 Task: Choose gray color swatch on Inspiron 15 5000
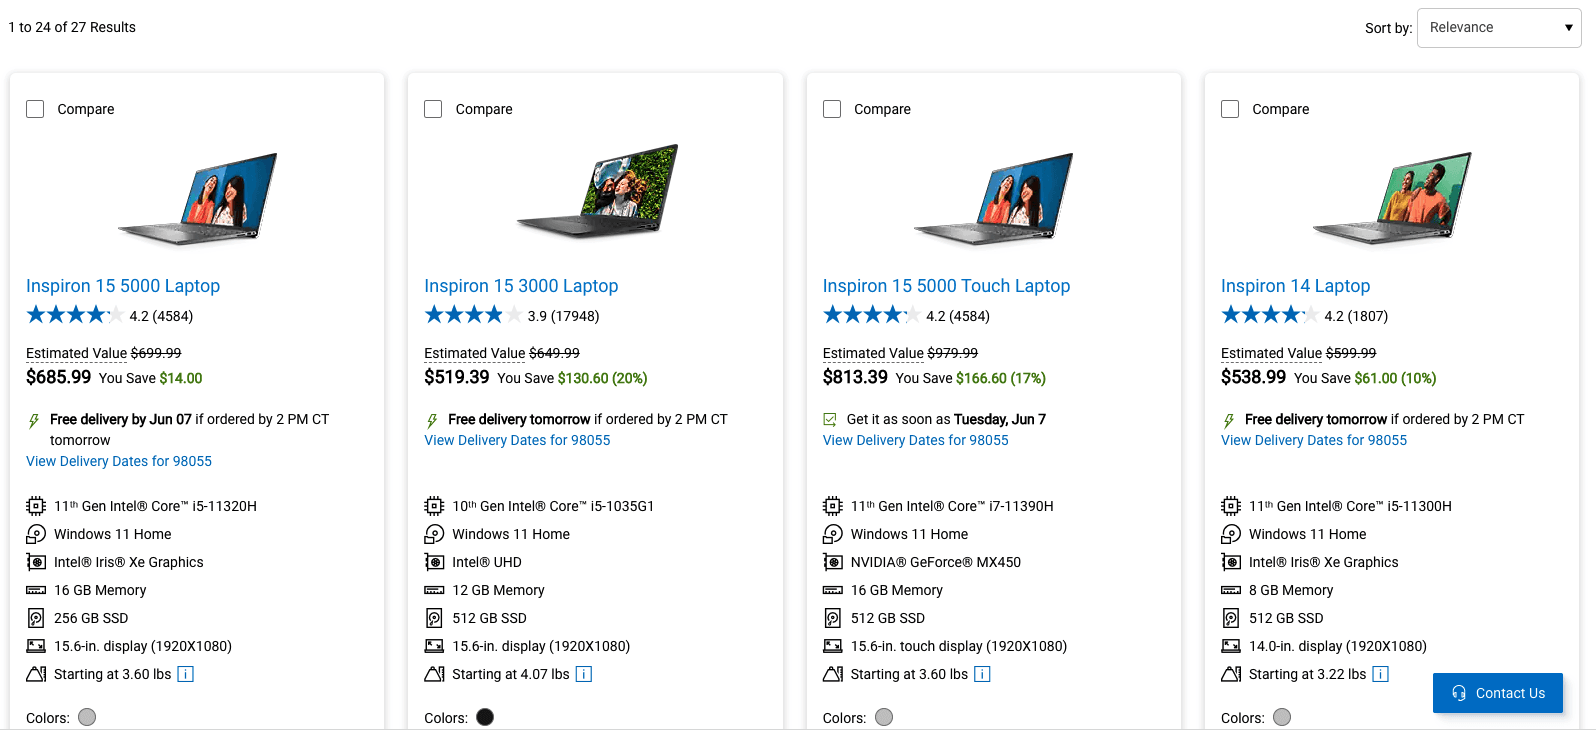87,717
